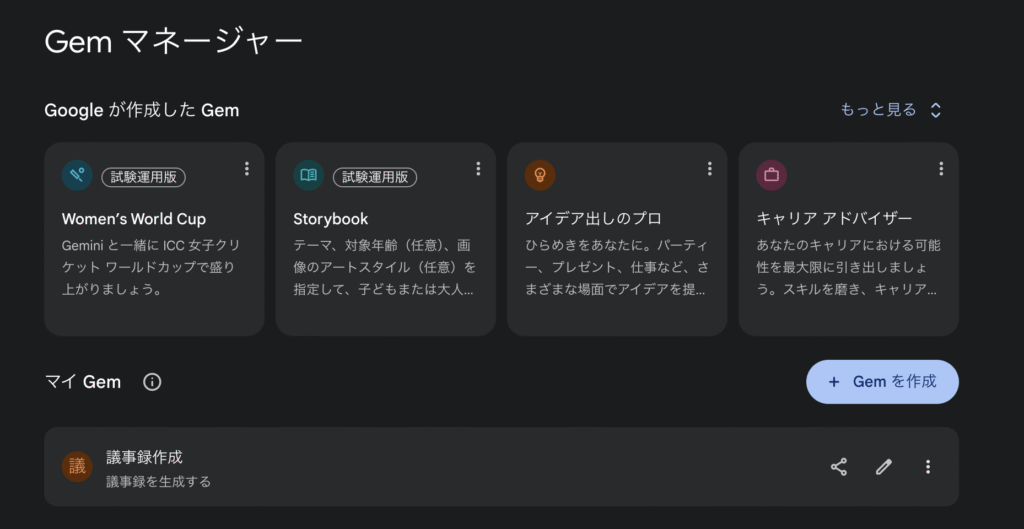
Task: Click the キャリア アドバイザー briefcase icon
Action: tap(771, 176)
